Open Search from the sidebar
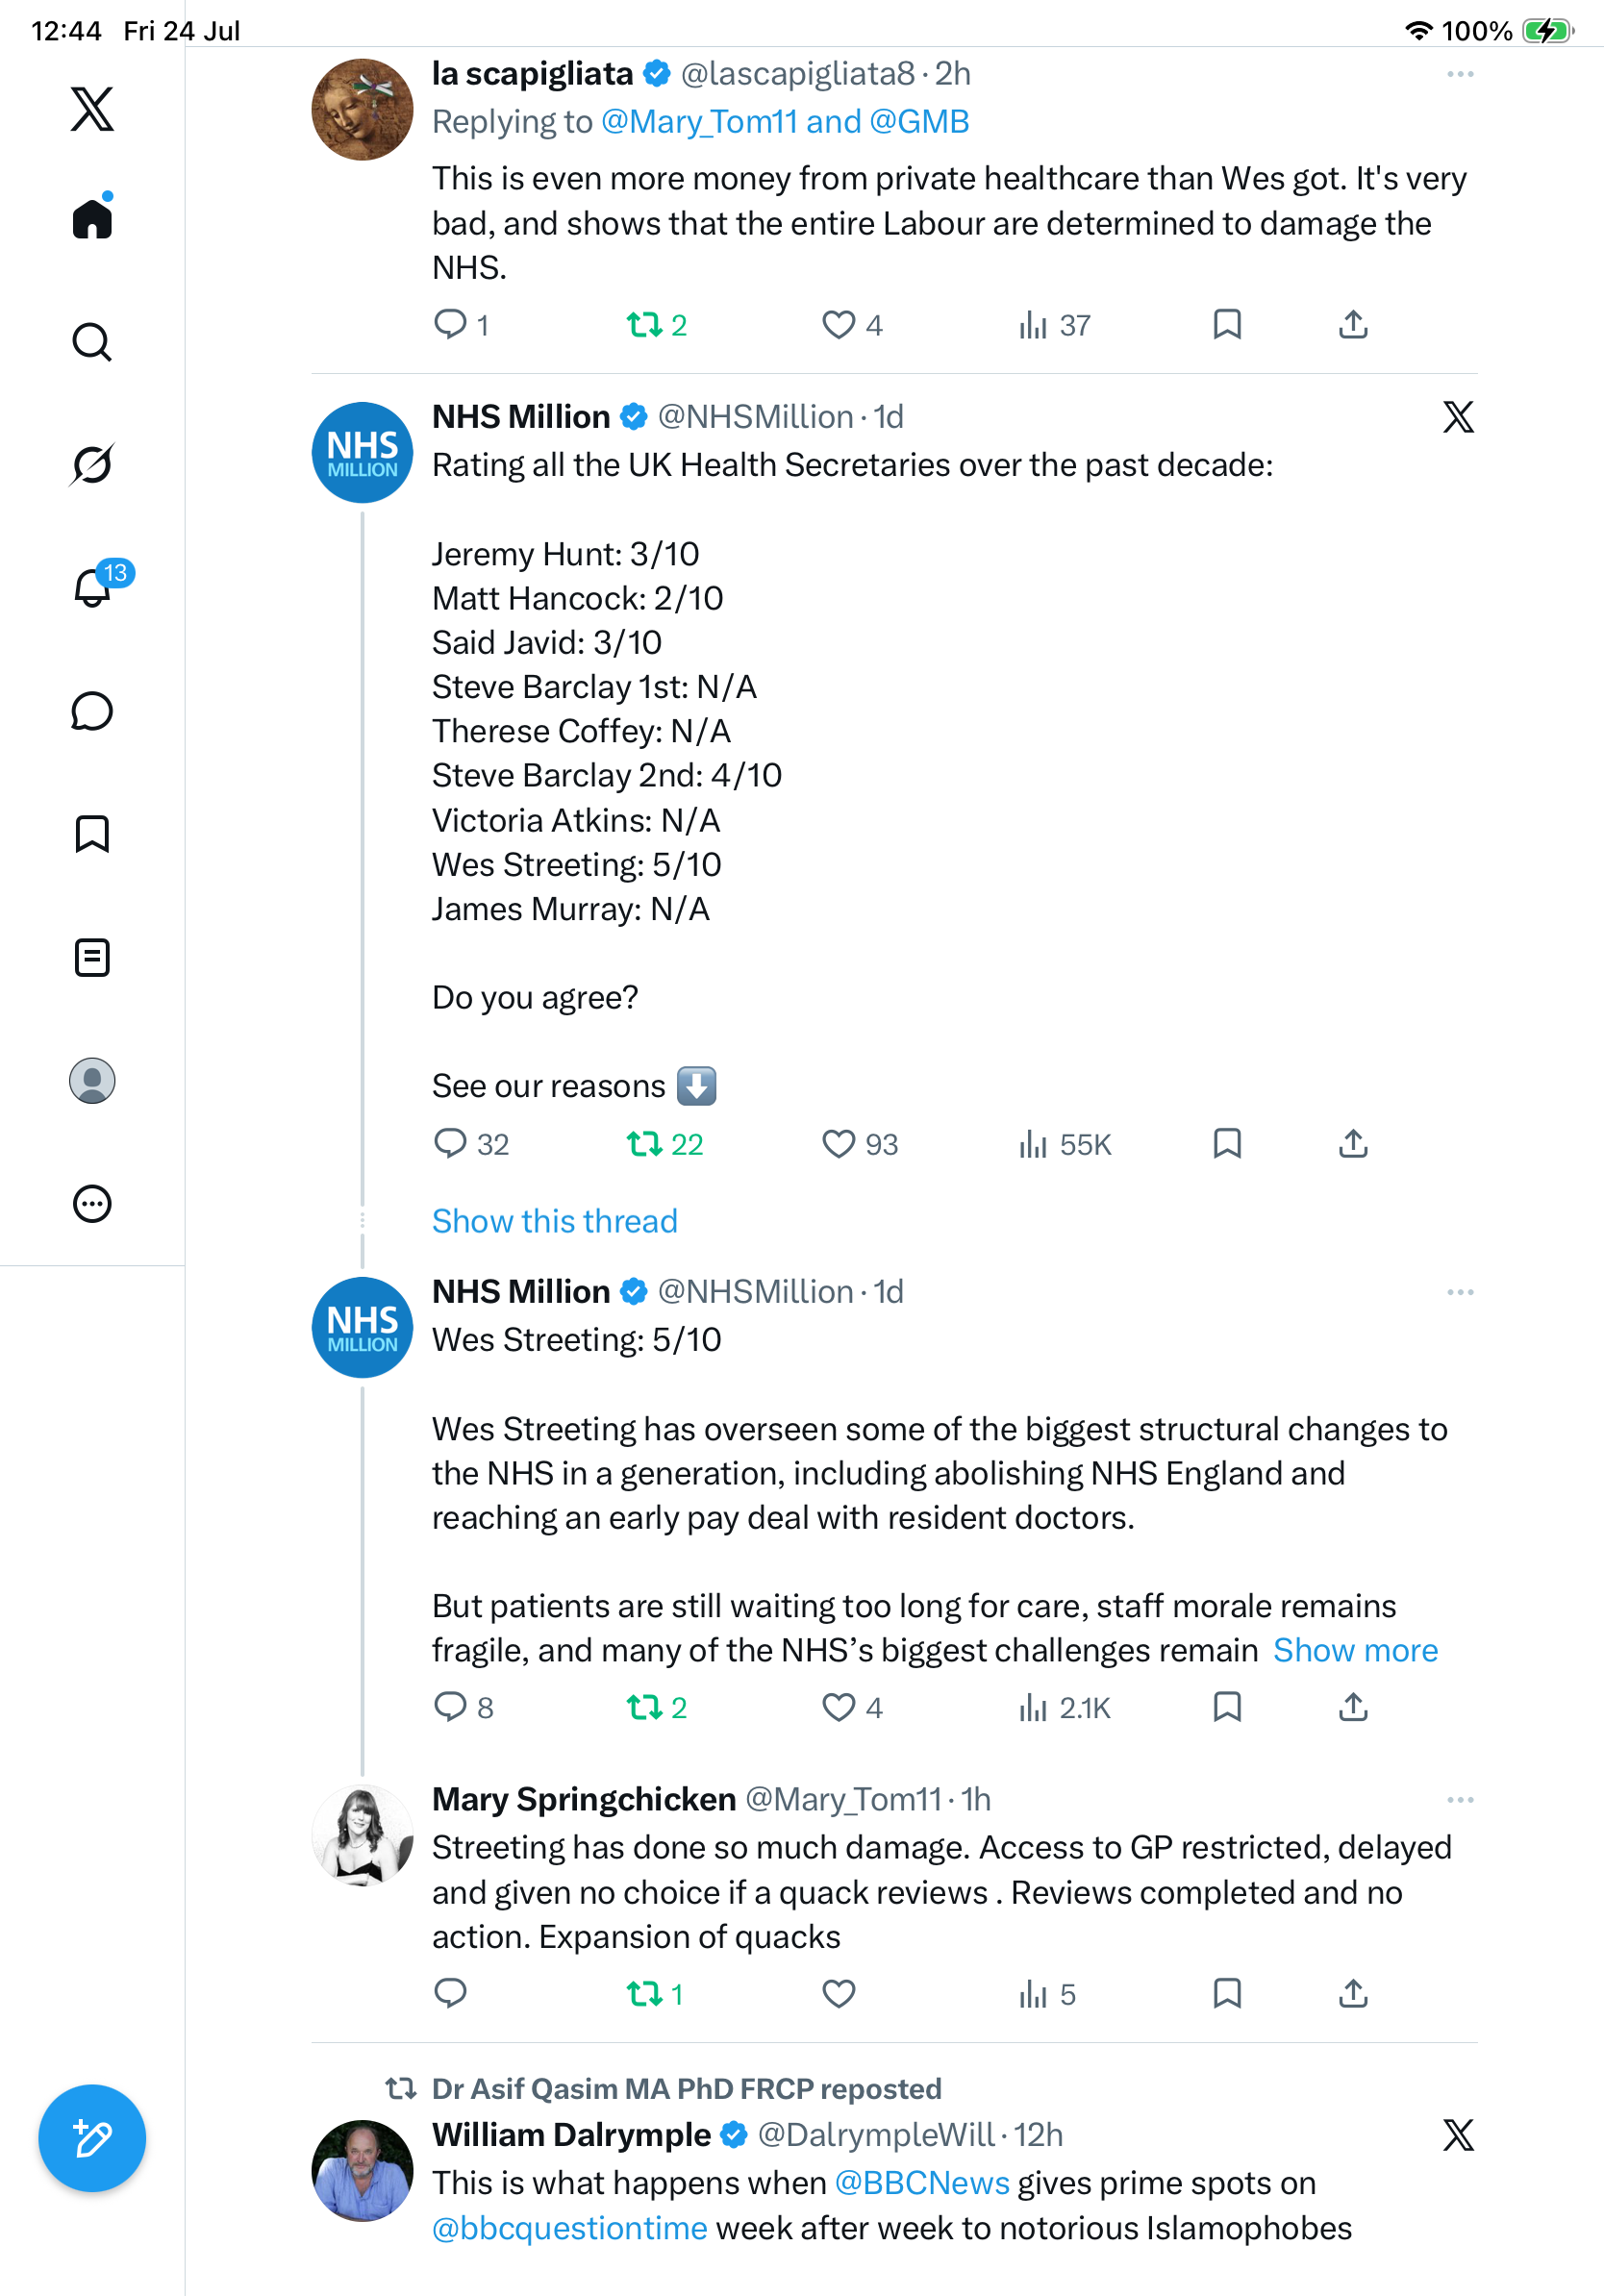1604x2296 pixels. pos(92,342)
